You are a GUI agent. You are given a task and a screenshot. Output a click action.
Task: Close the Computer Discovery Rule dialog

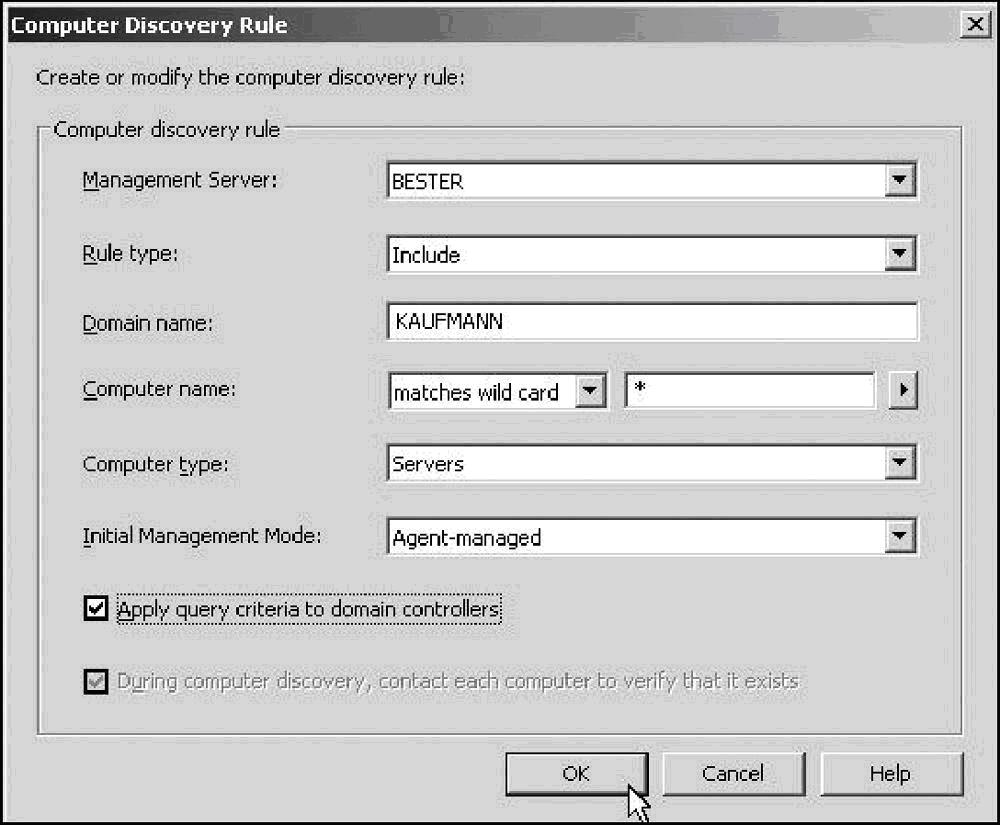(974, 25)
